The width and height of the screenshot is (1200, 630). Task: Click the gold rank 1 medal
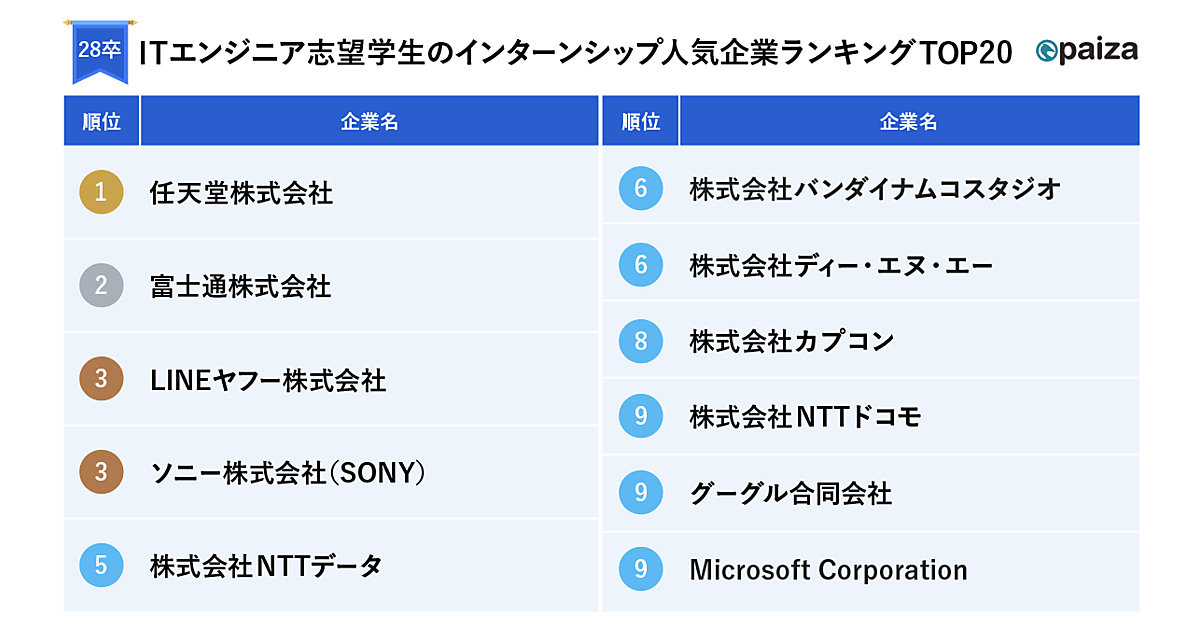click(x=101, y=192)
